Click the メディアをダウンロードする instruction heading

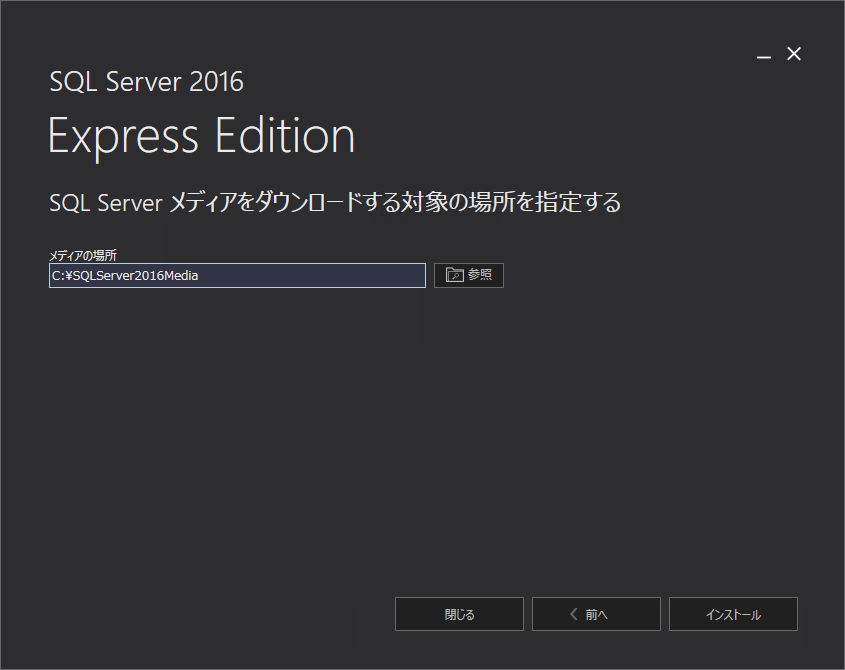(x=335, y=202)
